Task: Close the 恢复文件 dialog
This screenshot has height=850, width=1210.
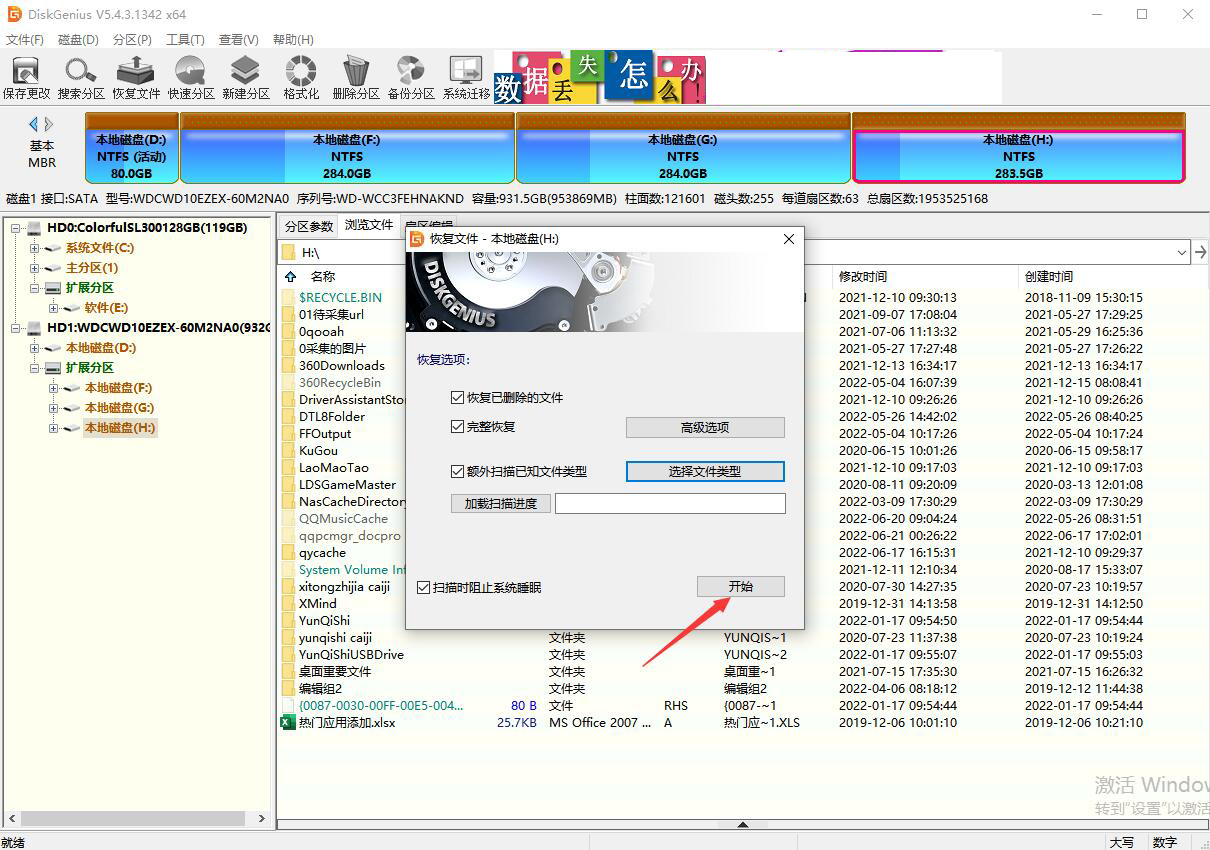Action: click(788, 239)
